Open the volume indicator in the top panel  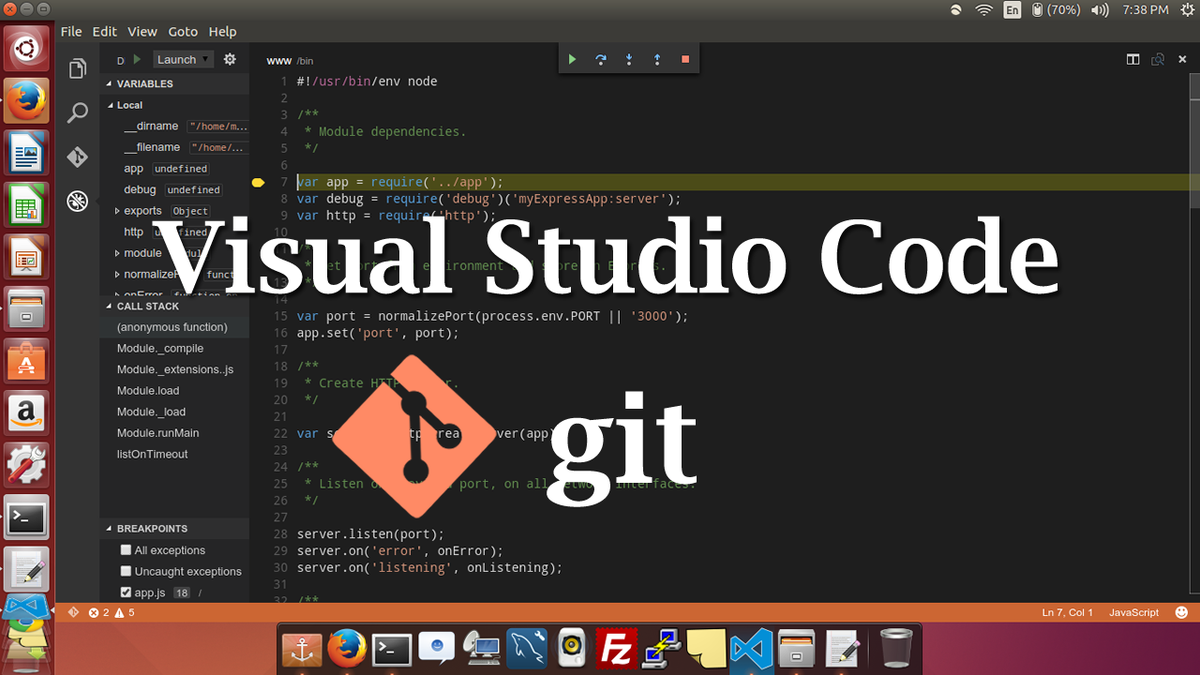coord(1100,11)
